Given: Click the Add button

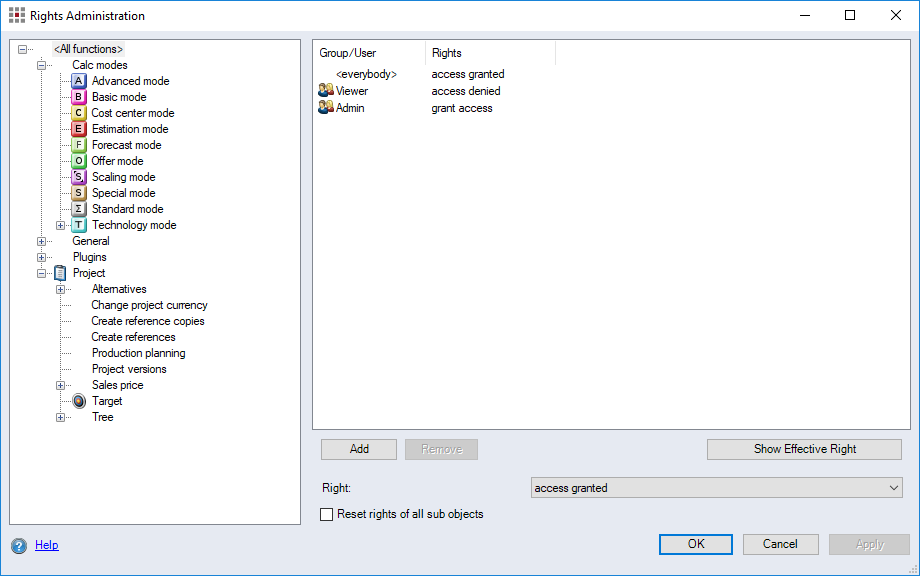Looking at the screenshot, I should (x=359, y=449).
